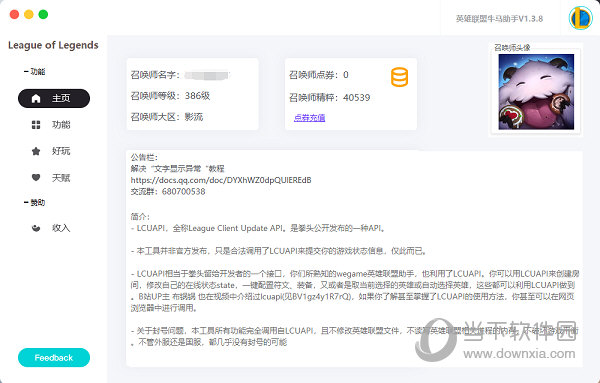
Task: Click the 召唤师点券: 0 text
Action: 319,75
